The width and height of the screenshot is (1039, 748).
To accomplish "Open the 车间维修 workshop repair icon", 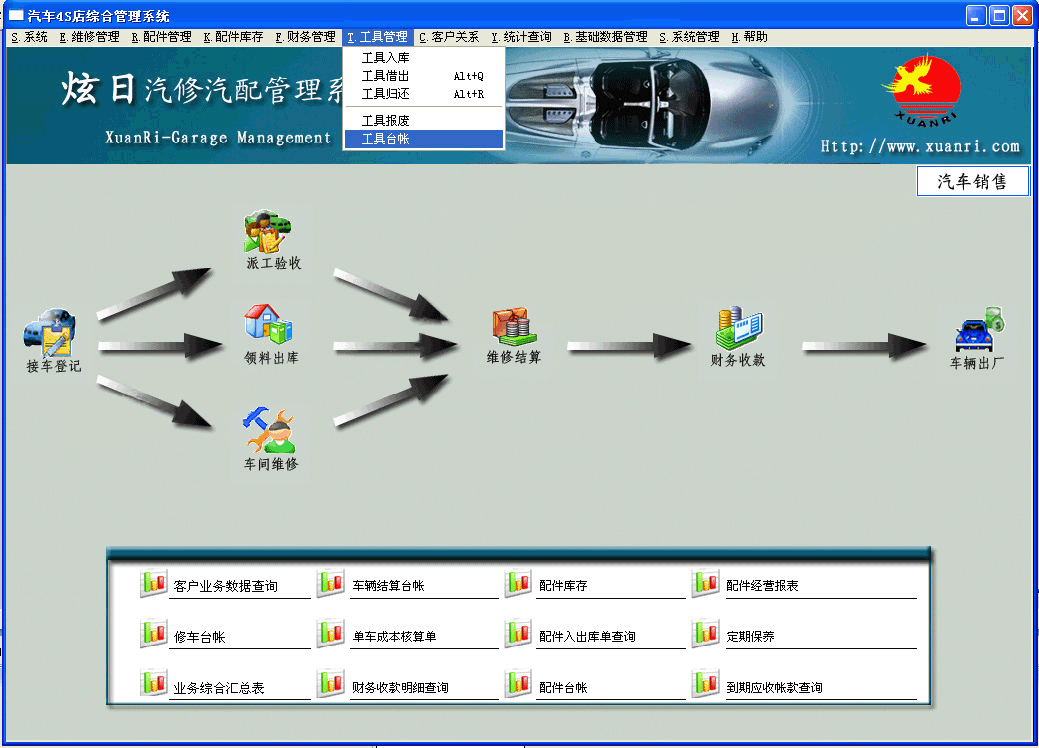I will point(269,430).
